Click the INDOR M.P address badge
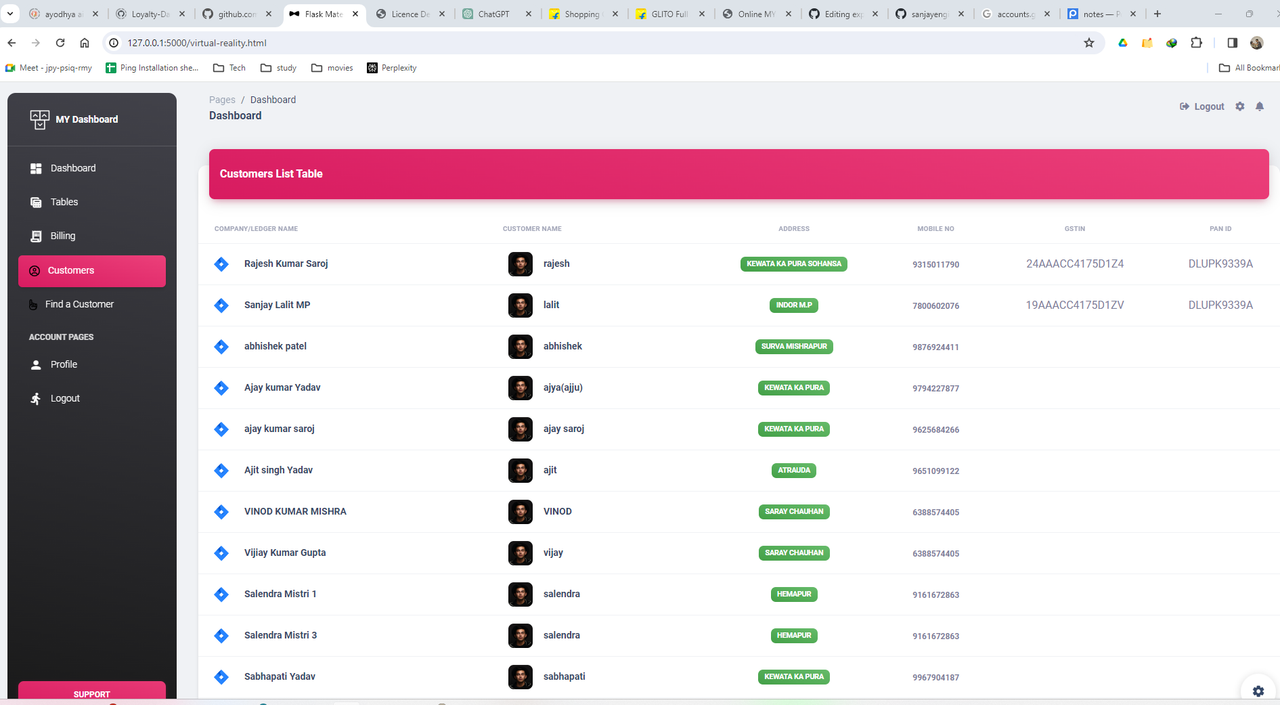The image size is (1280, 705). [x=794, y=305]
